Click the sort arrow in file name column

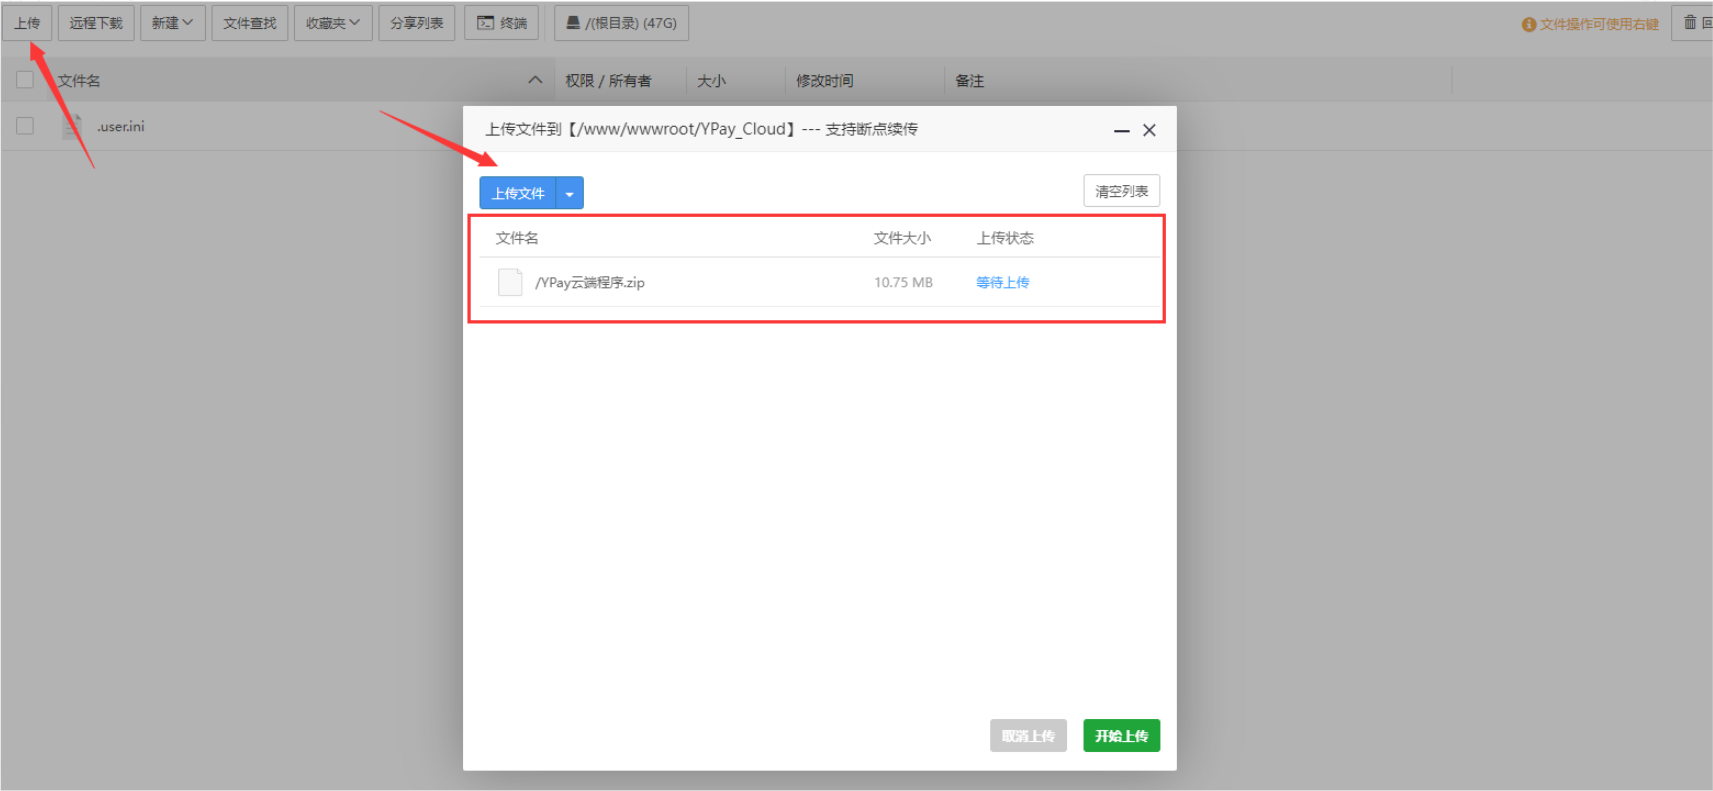tap(535, 80)
